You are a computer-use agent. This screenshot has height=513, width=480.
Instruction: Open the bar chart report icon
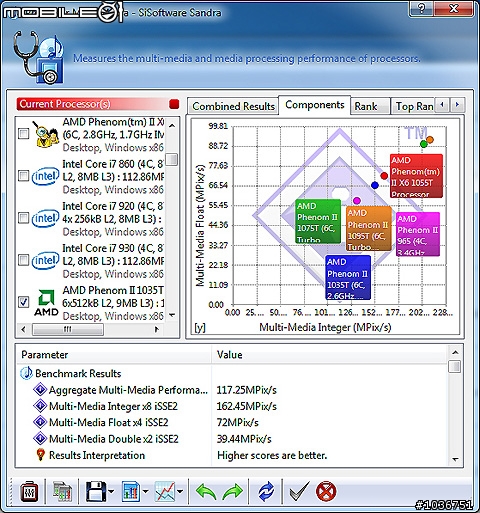point(131,491)
